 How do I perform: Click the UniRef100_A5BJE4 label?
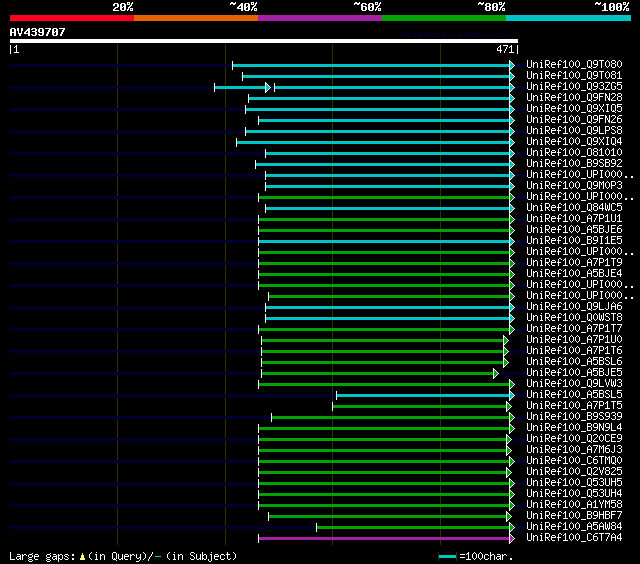coord(574,273)
